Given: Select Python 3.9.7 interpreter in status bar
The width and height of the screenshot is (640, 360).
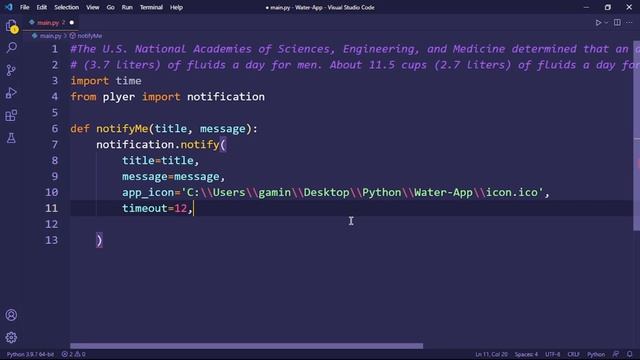Looking at the screenshot, I should (30, 354).
